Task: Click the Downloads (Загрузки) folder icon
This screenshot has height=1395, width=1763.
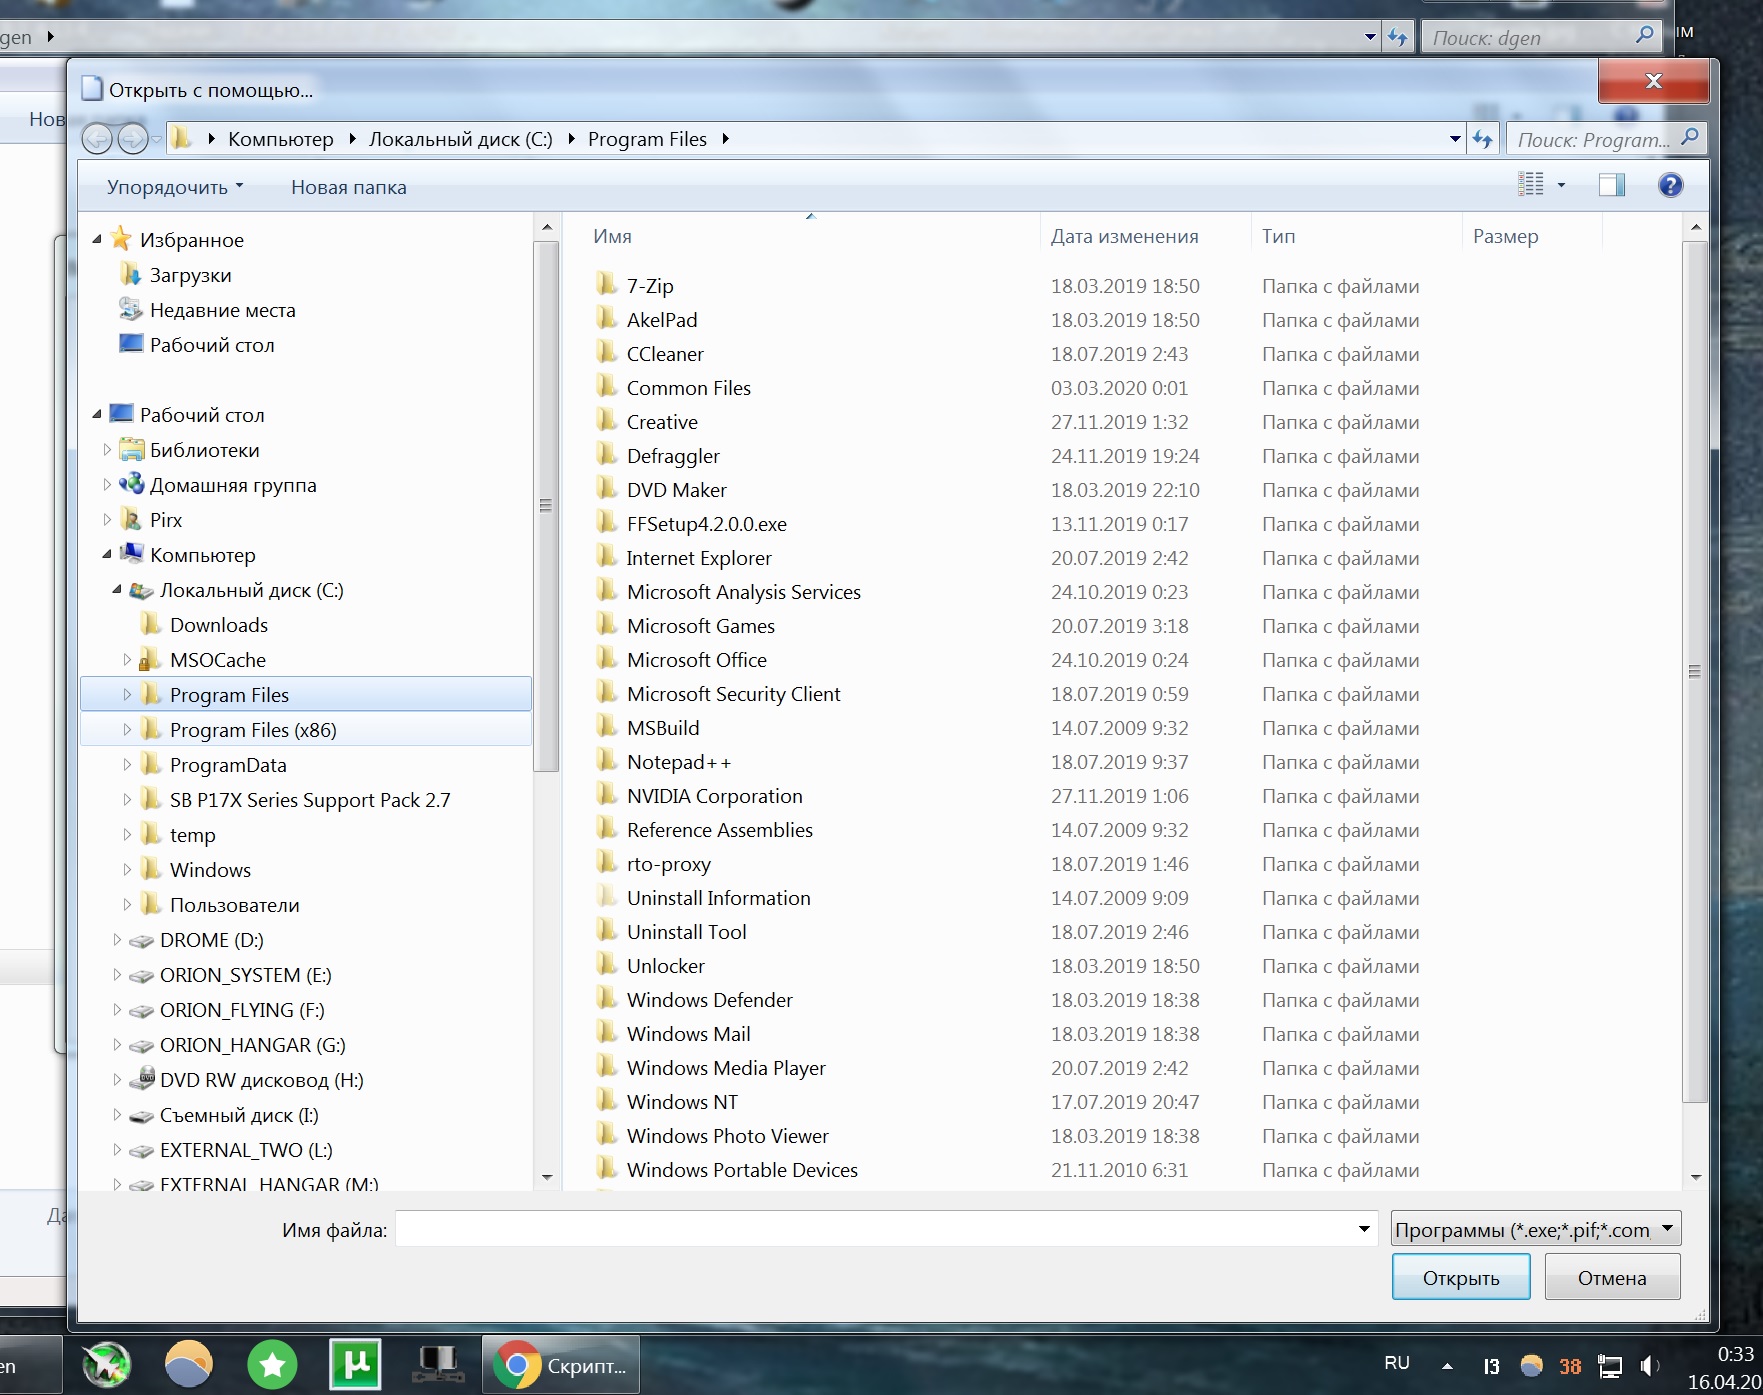Action: click(x=130, y=274)
